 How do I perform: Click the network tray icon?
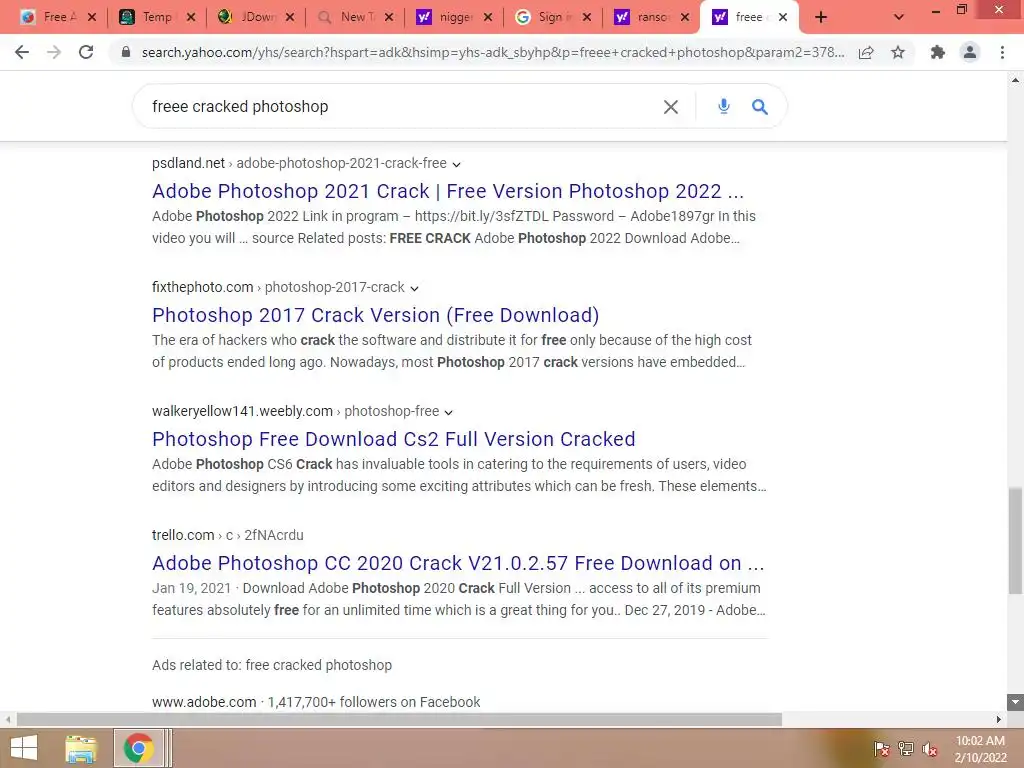[906, 749]
